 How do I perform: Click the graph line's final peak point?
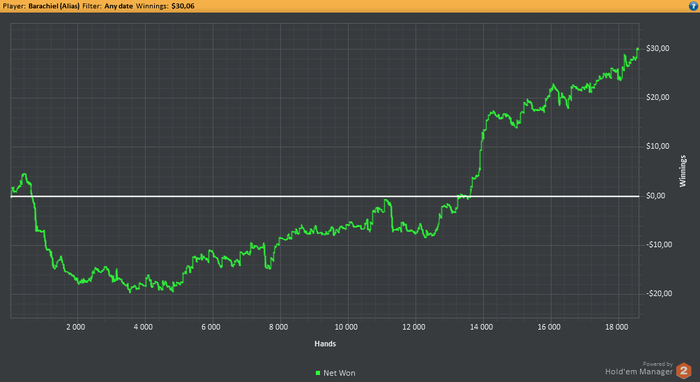[x=638, y=48]
